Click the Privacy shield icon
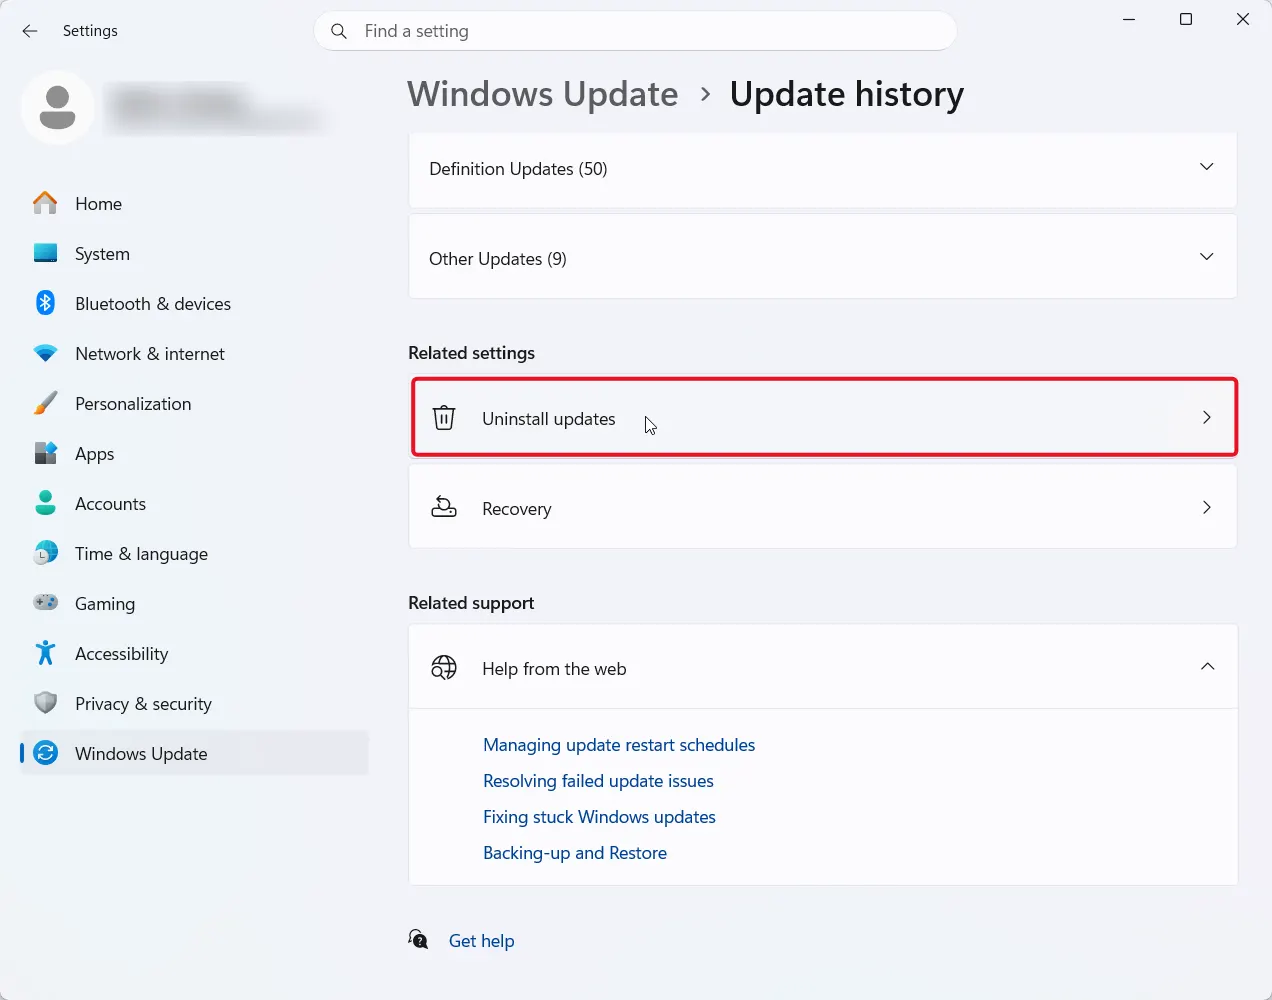This screenshot has height=1000, width=1272. point(45,703)
